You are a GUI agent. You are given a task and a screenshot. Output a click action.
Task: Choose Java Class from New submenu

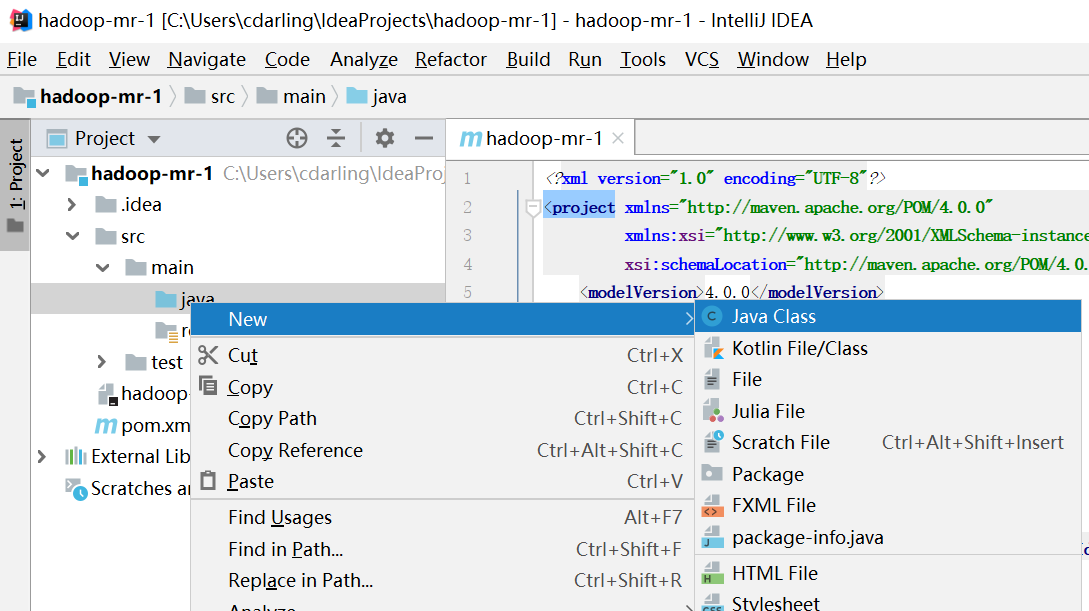(888, 317)
